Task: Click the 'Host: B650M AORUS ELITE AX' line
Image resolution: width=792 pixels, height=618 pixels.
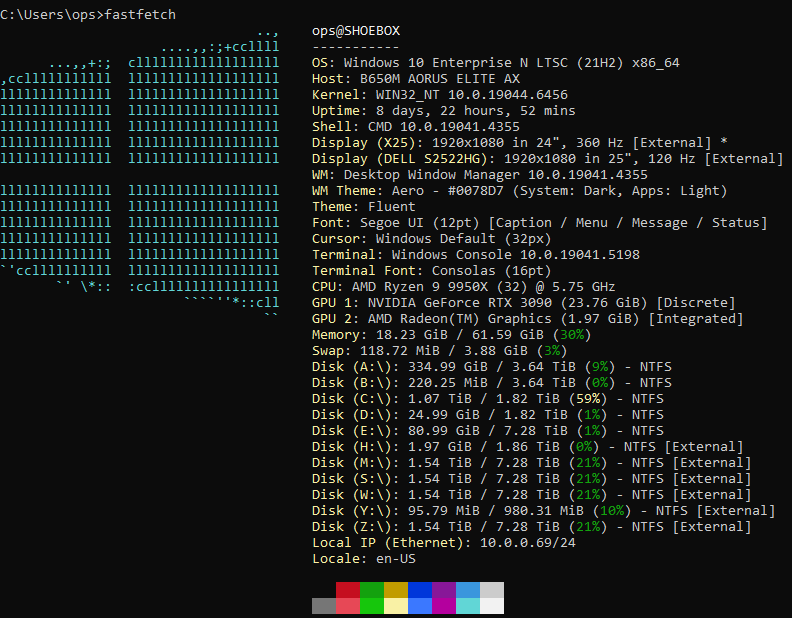Action: click(416, 79)
